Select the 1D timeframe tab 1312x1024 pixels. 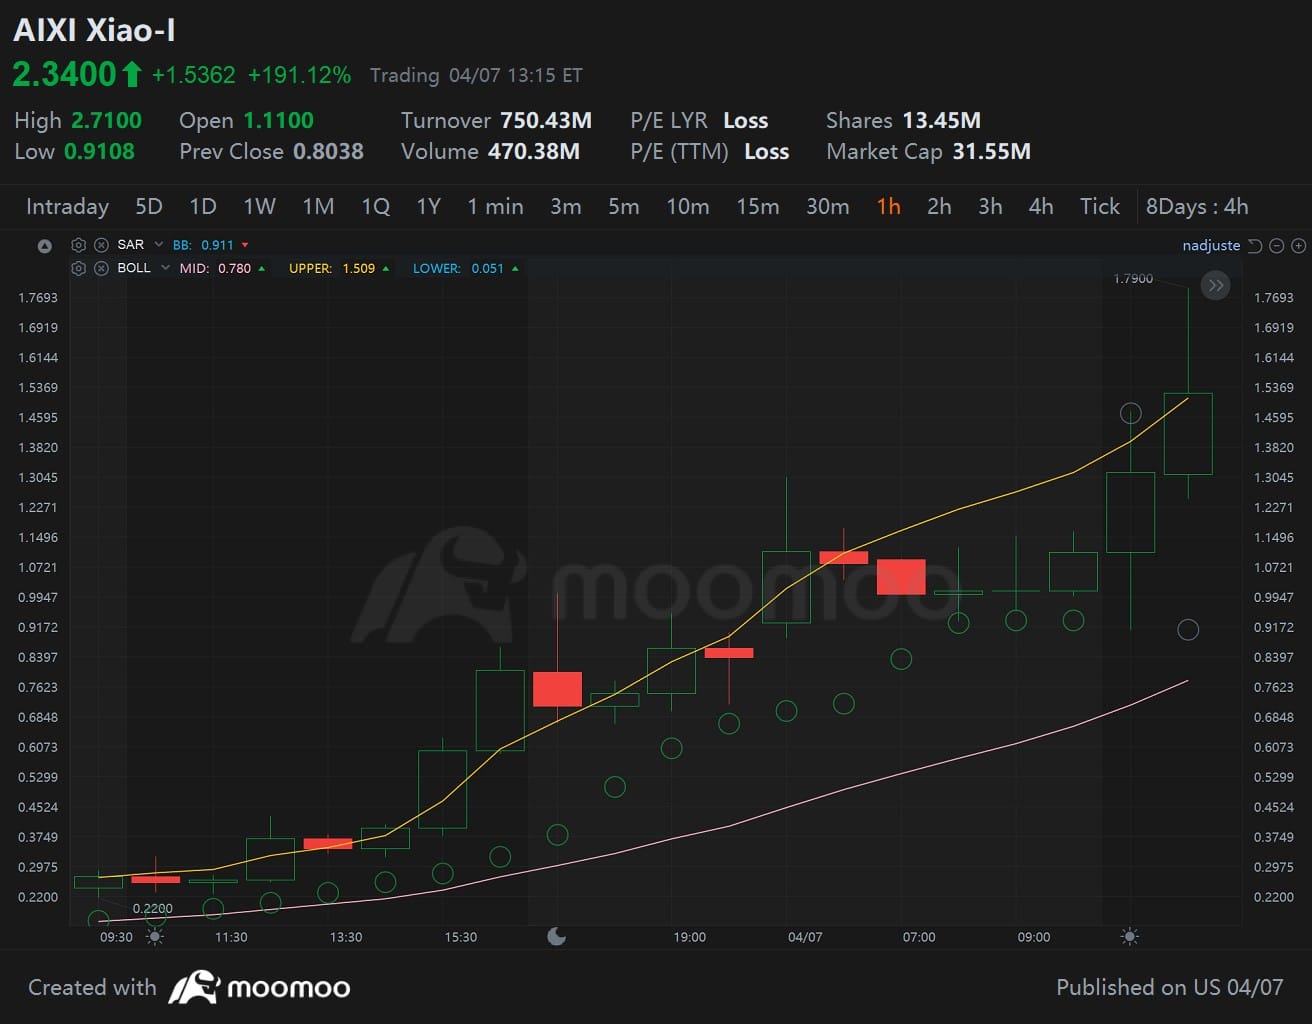click(x=203, y=206)
